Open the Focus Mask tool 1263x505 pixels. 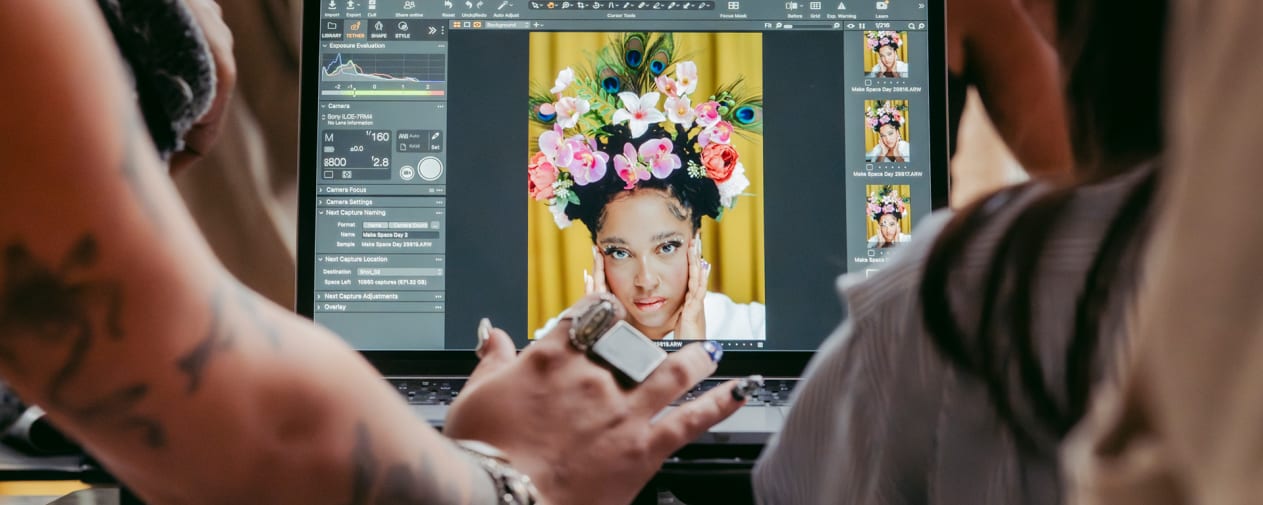tap(733, 6)
